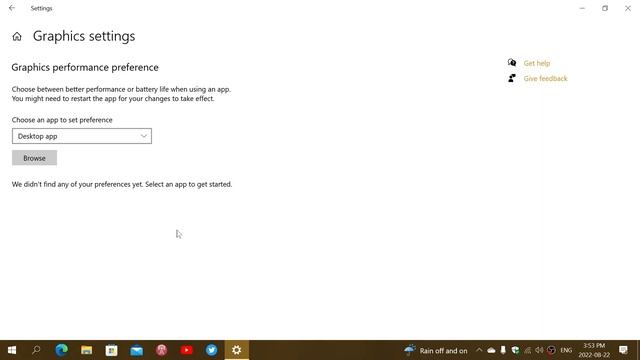The width and height of the screenshot is (640, 360).
Task: Click the 'We didn't find any of your preferences' text
Action: pos(122,184)
